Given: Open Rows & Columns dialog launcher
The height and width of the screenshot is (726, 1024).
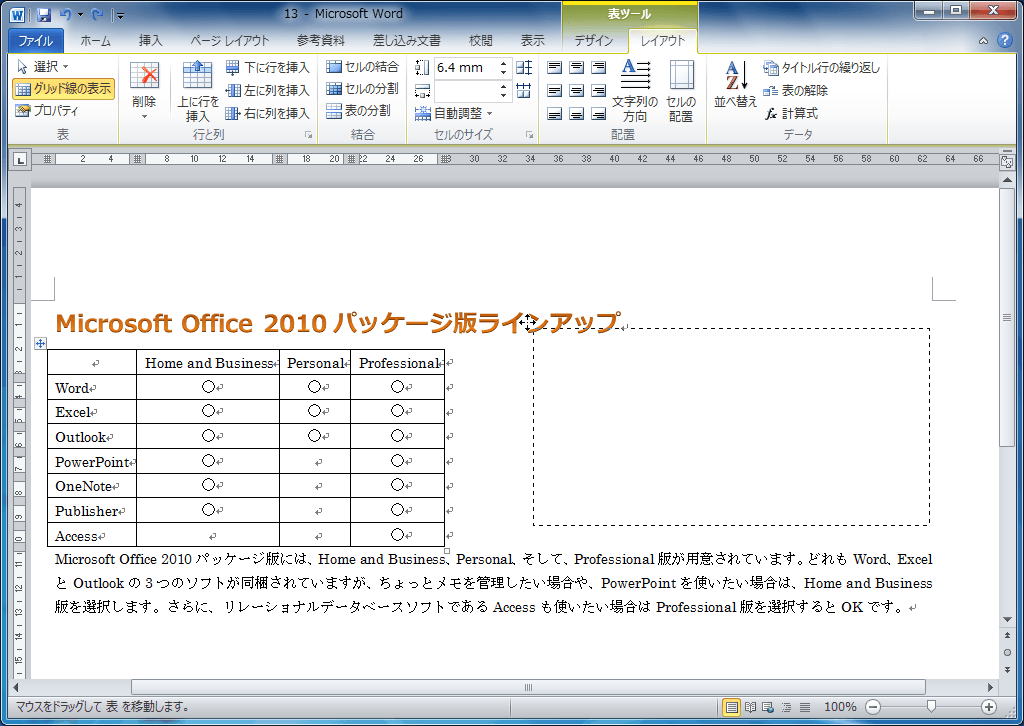Looking at the screenshot, I should point(308,135).
